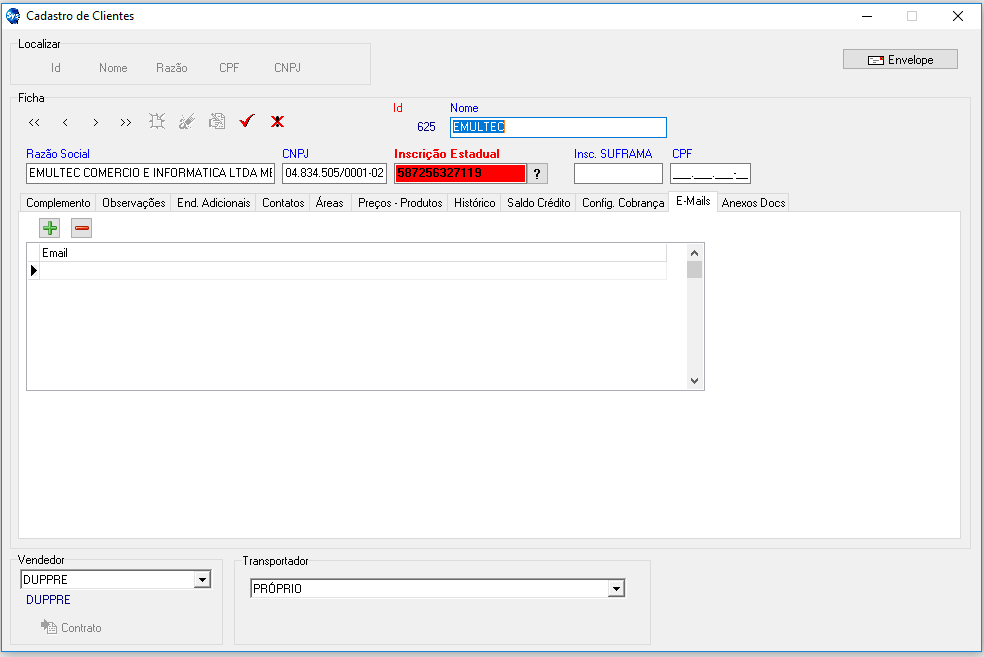984x657 pixels.
Task: Open the Anexos Docs tab
Action: coord(753,203)
